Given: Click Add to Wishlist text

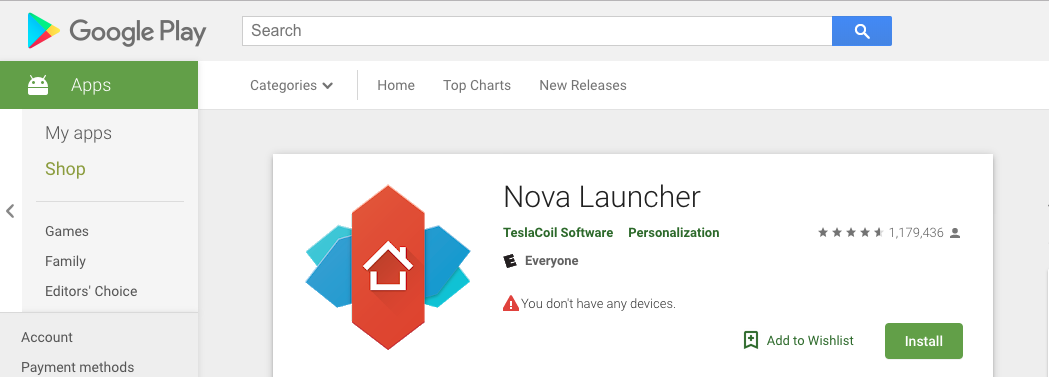Looking at the screenshot, I should 810,341.
